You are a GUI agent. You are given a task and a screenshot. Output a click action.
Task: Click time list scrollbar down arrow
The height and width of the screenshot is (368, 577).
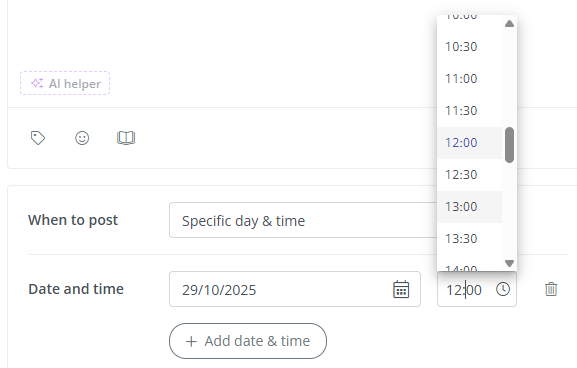click(x=509, y=263)
